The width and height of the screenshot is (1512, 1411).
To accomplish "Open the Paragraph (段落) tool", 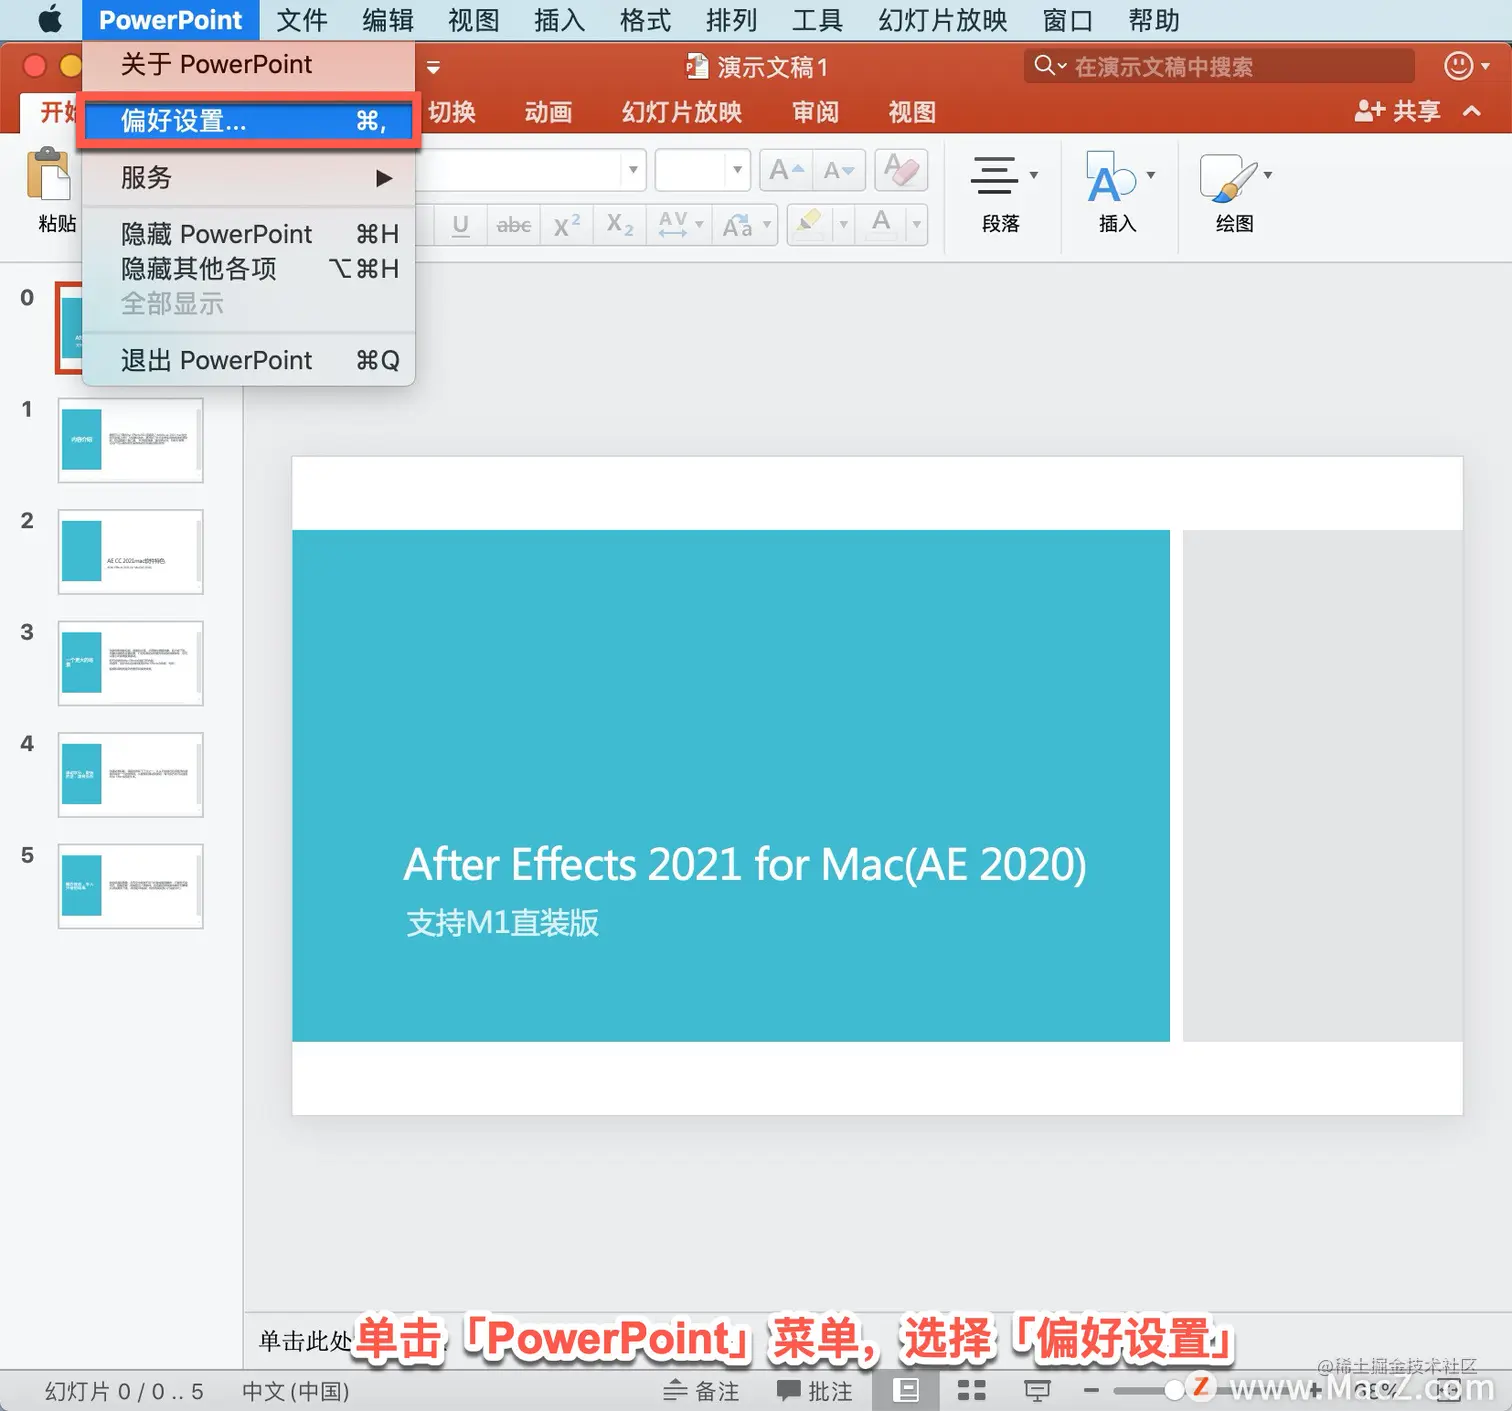I will point(1000,194).
